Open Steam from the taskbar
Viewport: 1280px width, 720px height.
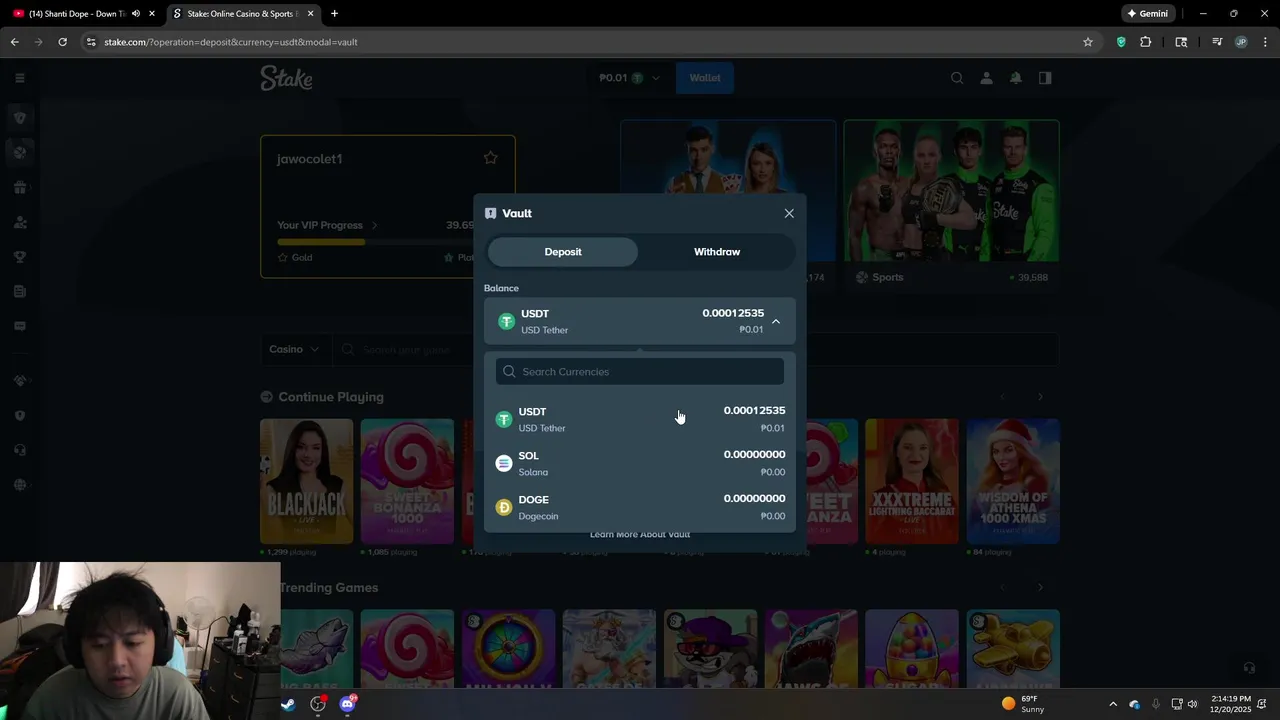point(288,704)
